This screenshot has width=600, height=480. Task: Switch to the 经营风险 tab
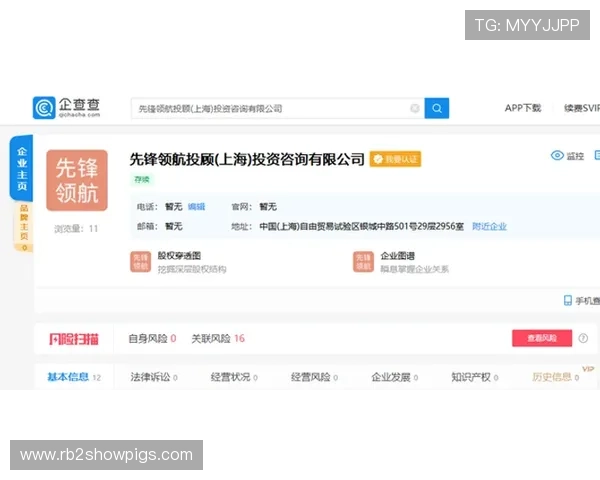pyautogui.click(x=314, y=377)
